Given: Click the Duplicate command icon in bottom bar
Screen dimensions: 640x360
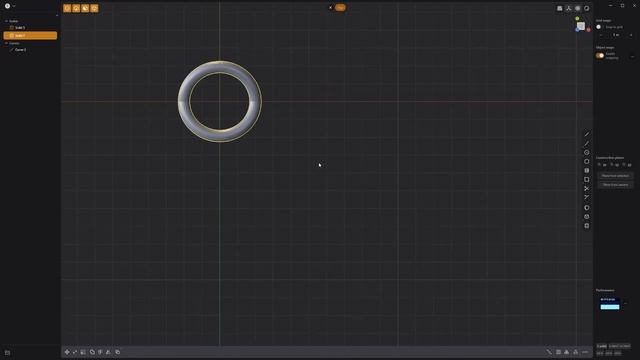Looking at the screenshot, I should [118, 352].
